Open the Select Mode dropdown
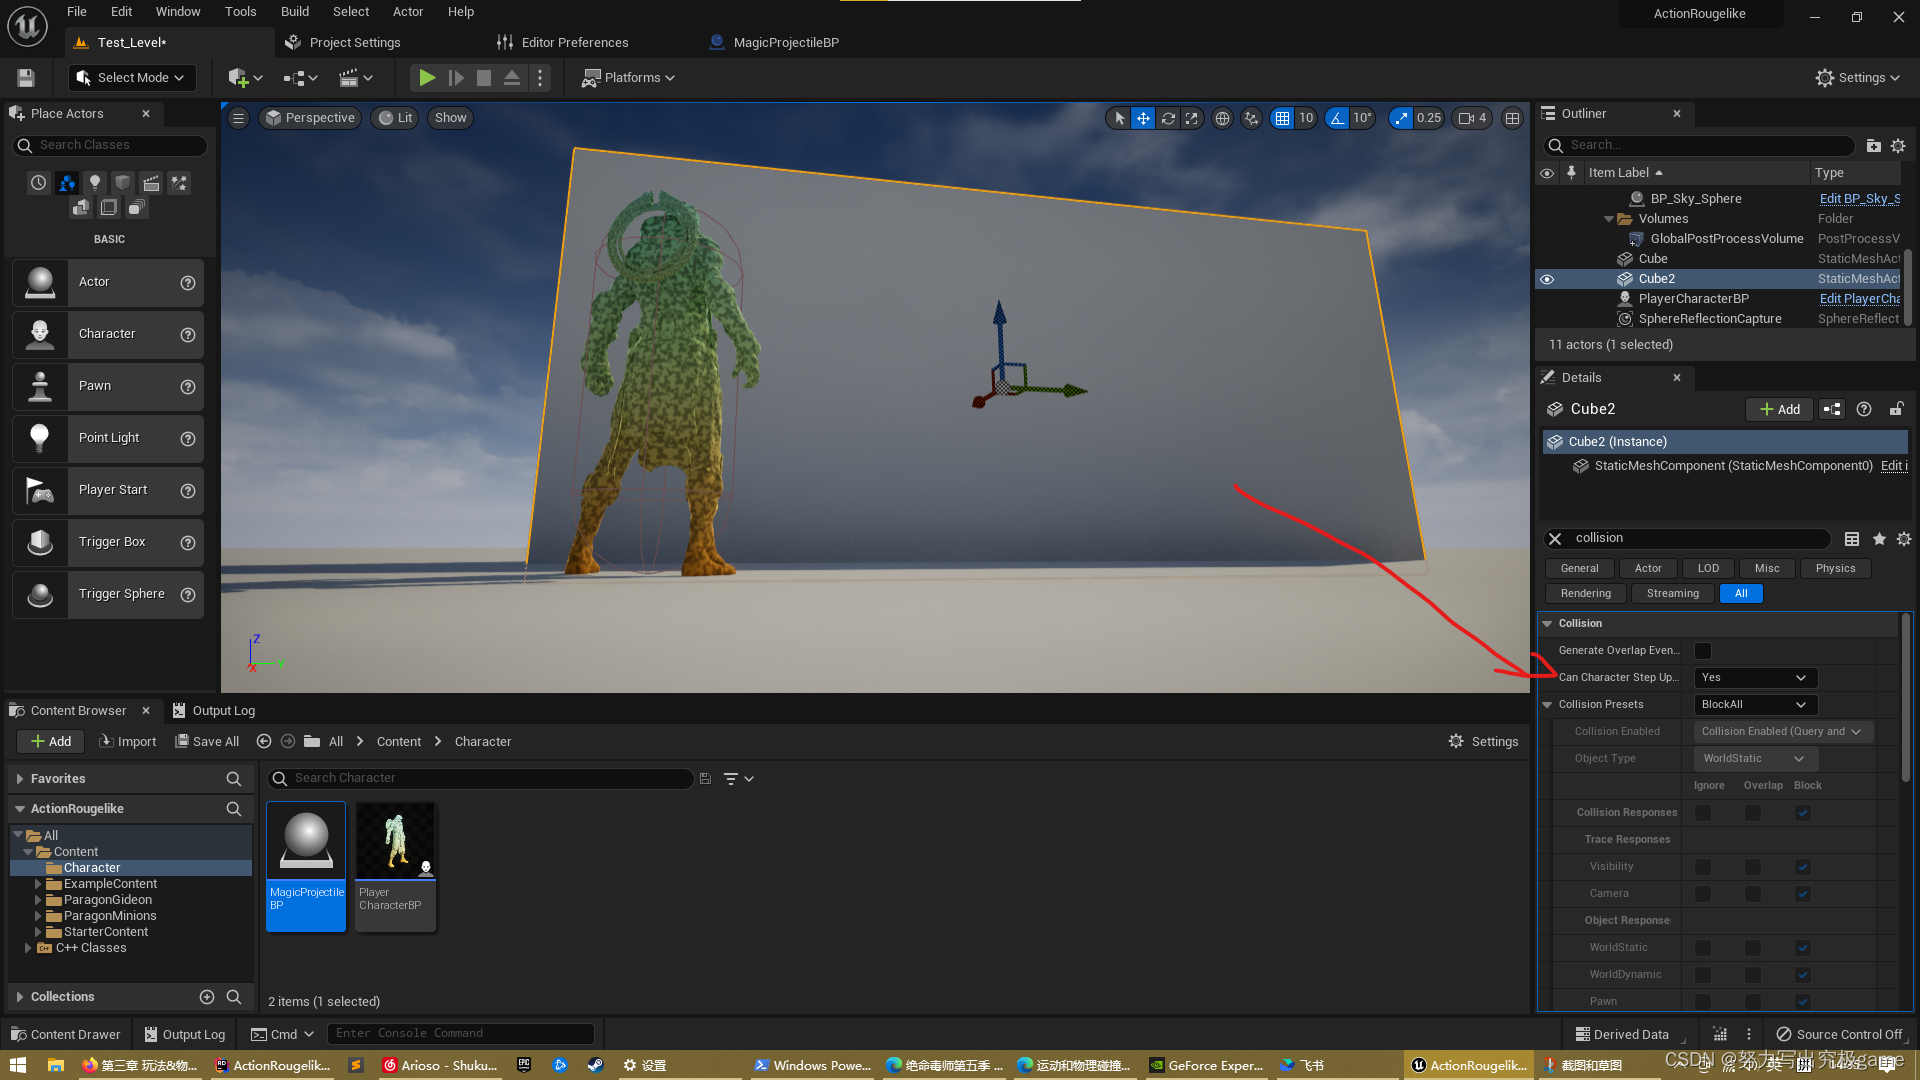The width and height of the screenshot is (1920, 1080). pyautogui.click(x=132, y=78)
